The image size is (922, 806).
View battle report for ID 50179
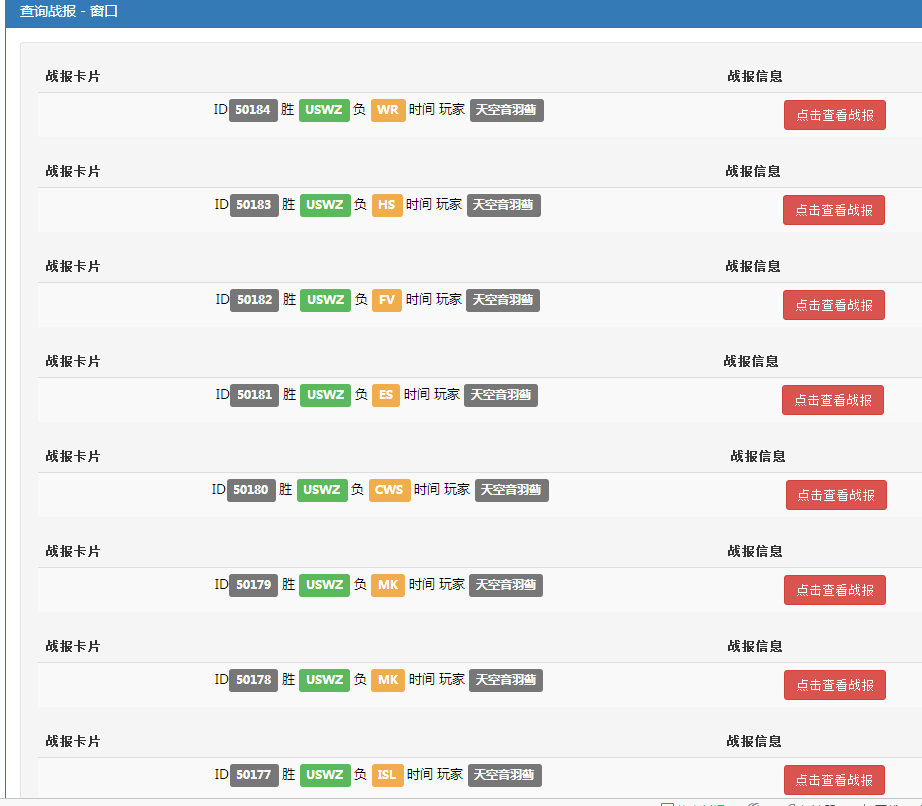click(834, 590)
